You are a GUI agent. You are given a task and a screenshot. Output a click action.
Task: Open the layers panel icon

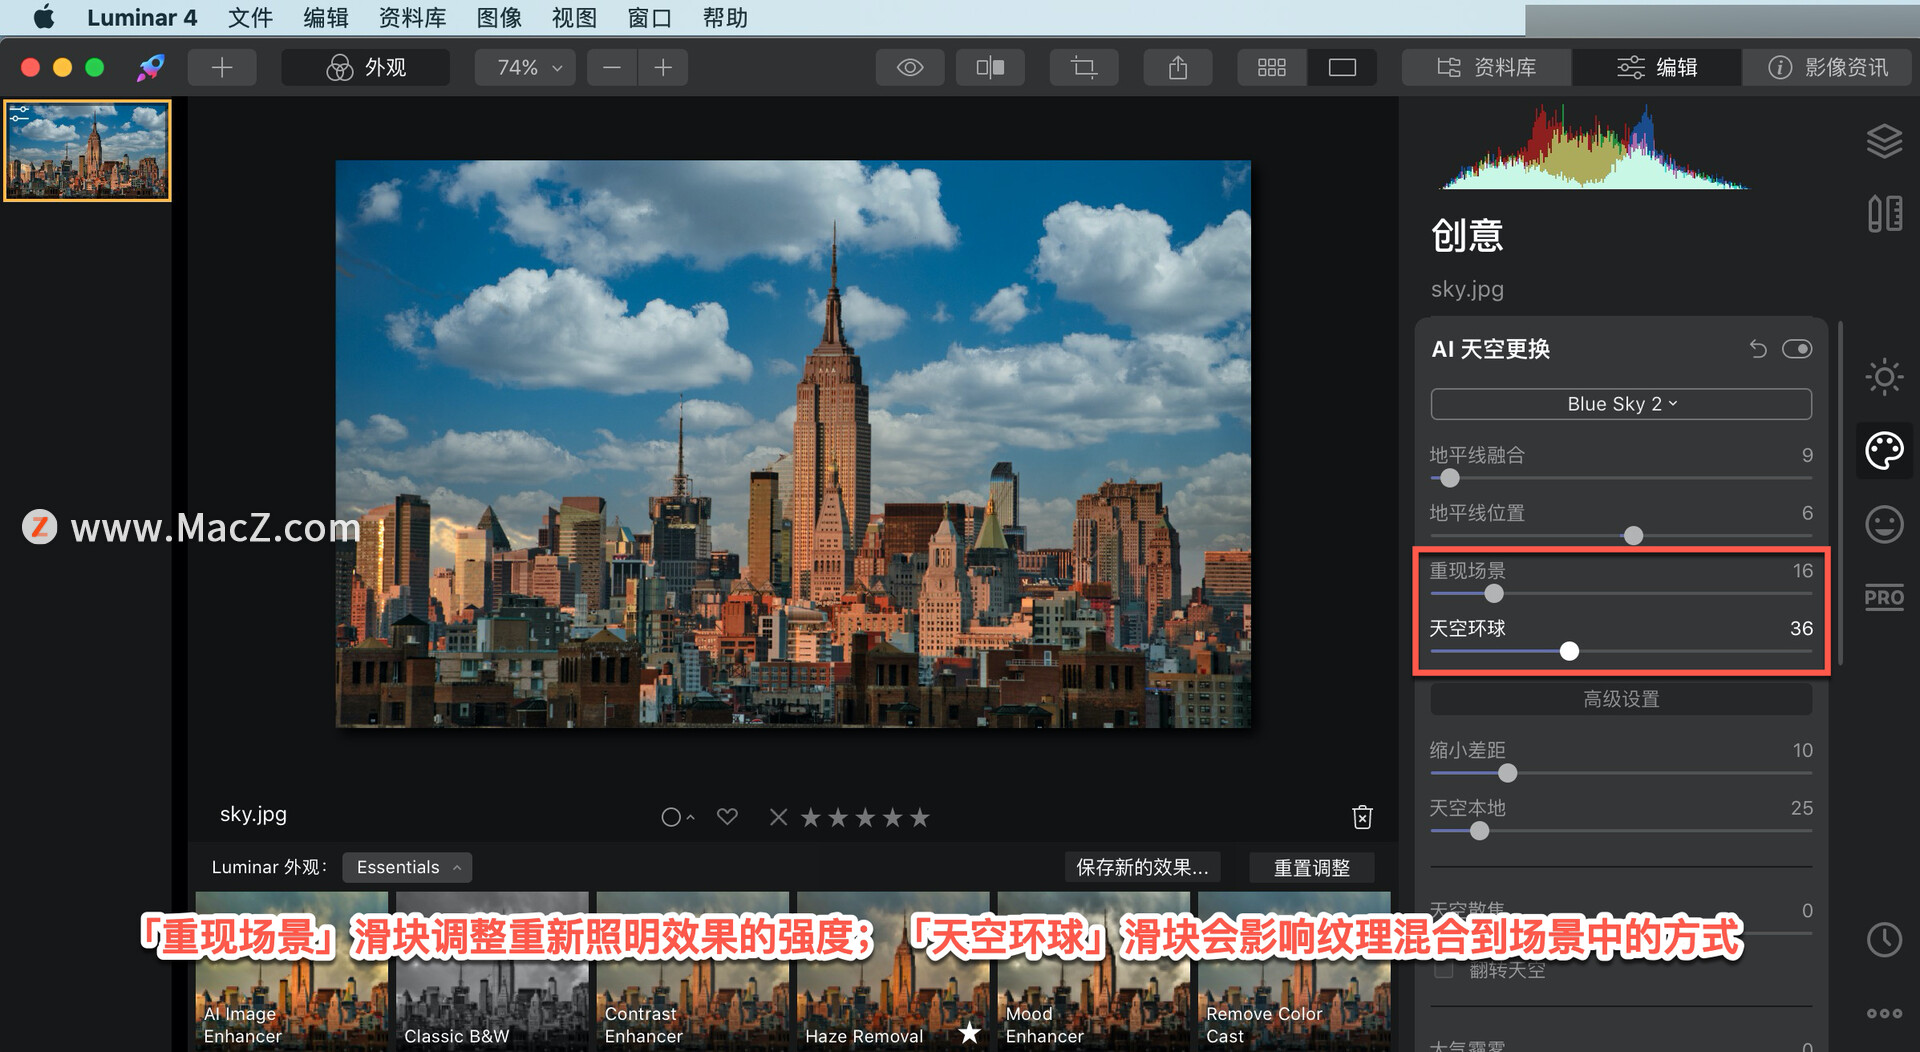pyautogui.click(x=1884, y=141)
